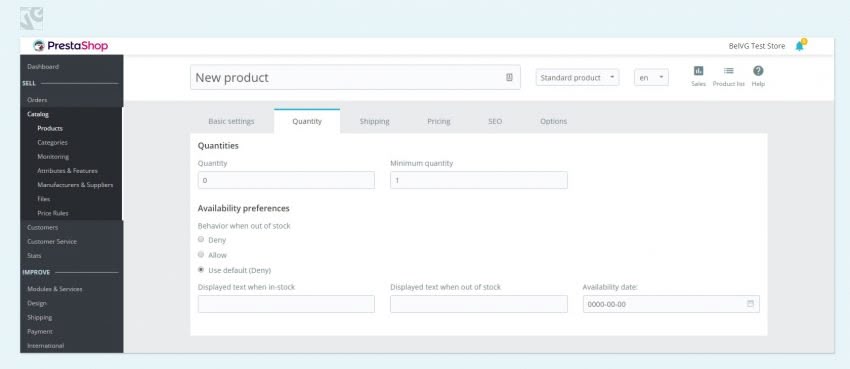
Task: Click the Quantity input field
Action: tap(286, 180)
